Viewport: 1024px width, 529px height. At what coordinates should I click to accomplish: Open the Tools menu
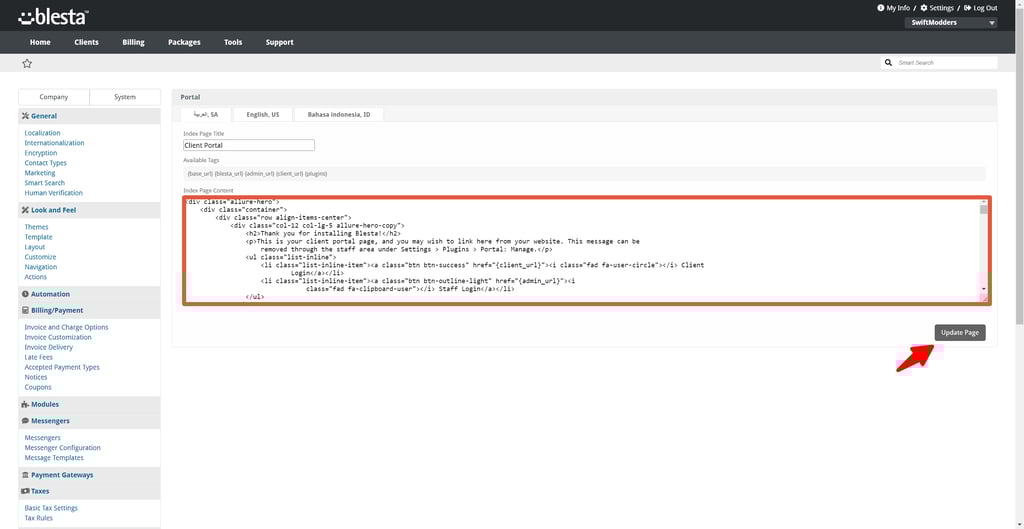pos(233,42)
